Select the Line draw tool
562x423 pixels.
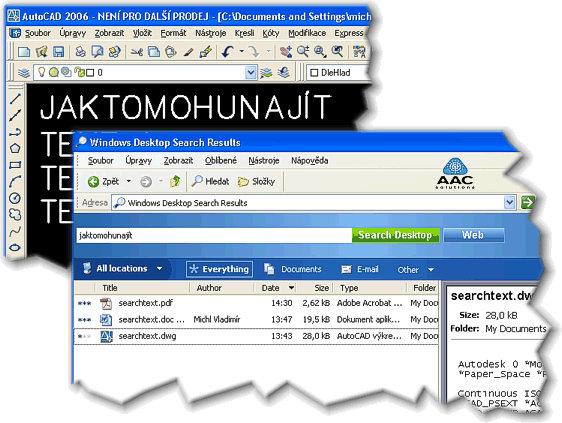15,99
